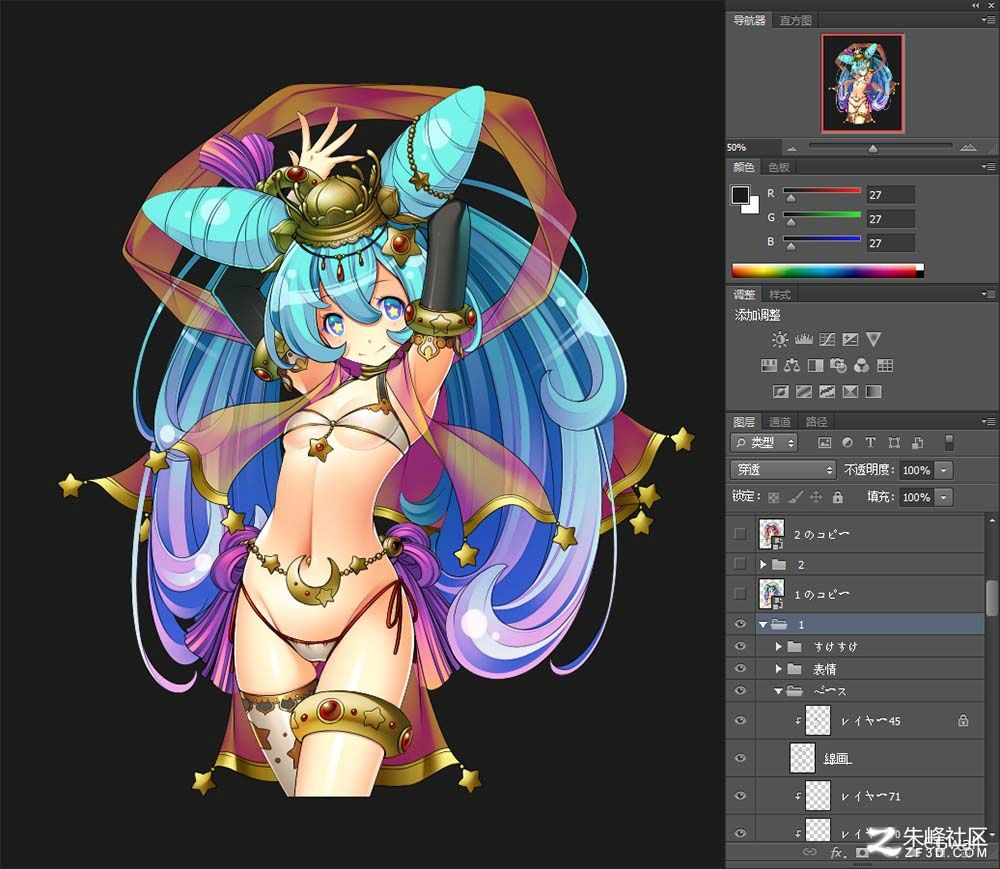Add an Exposure adjustment layer
This screenshot has height=869, width=1000.
tap(850, 339)
